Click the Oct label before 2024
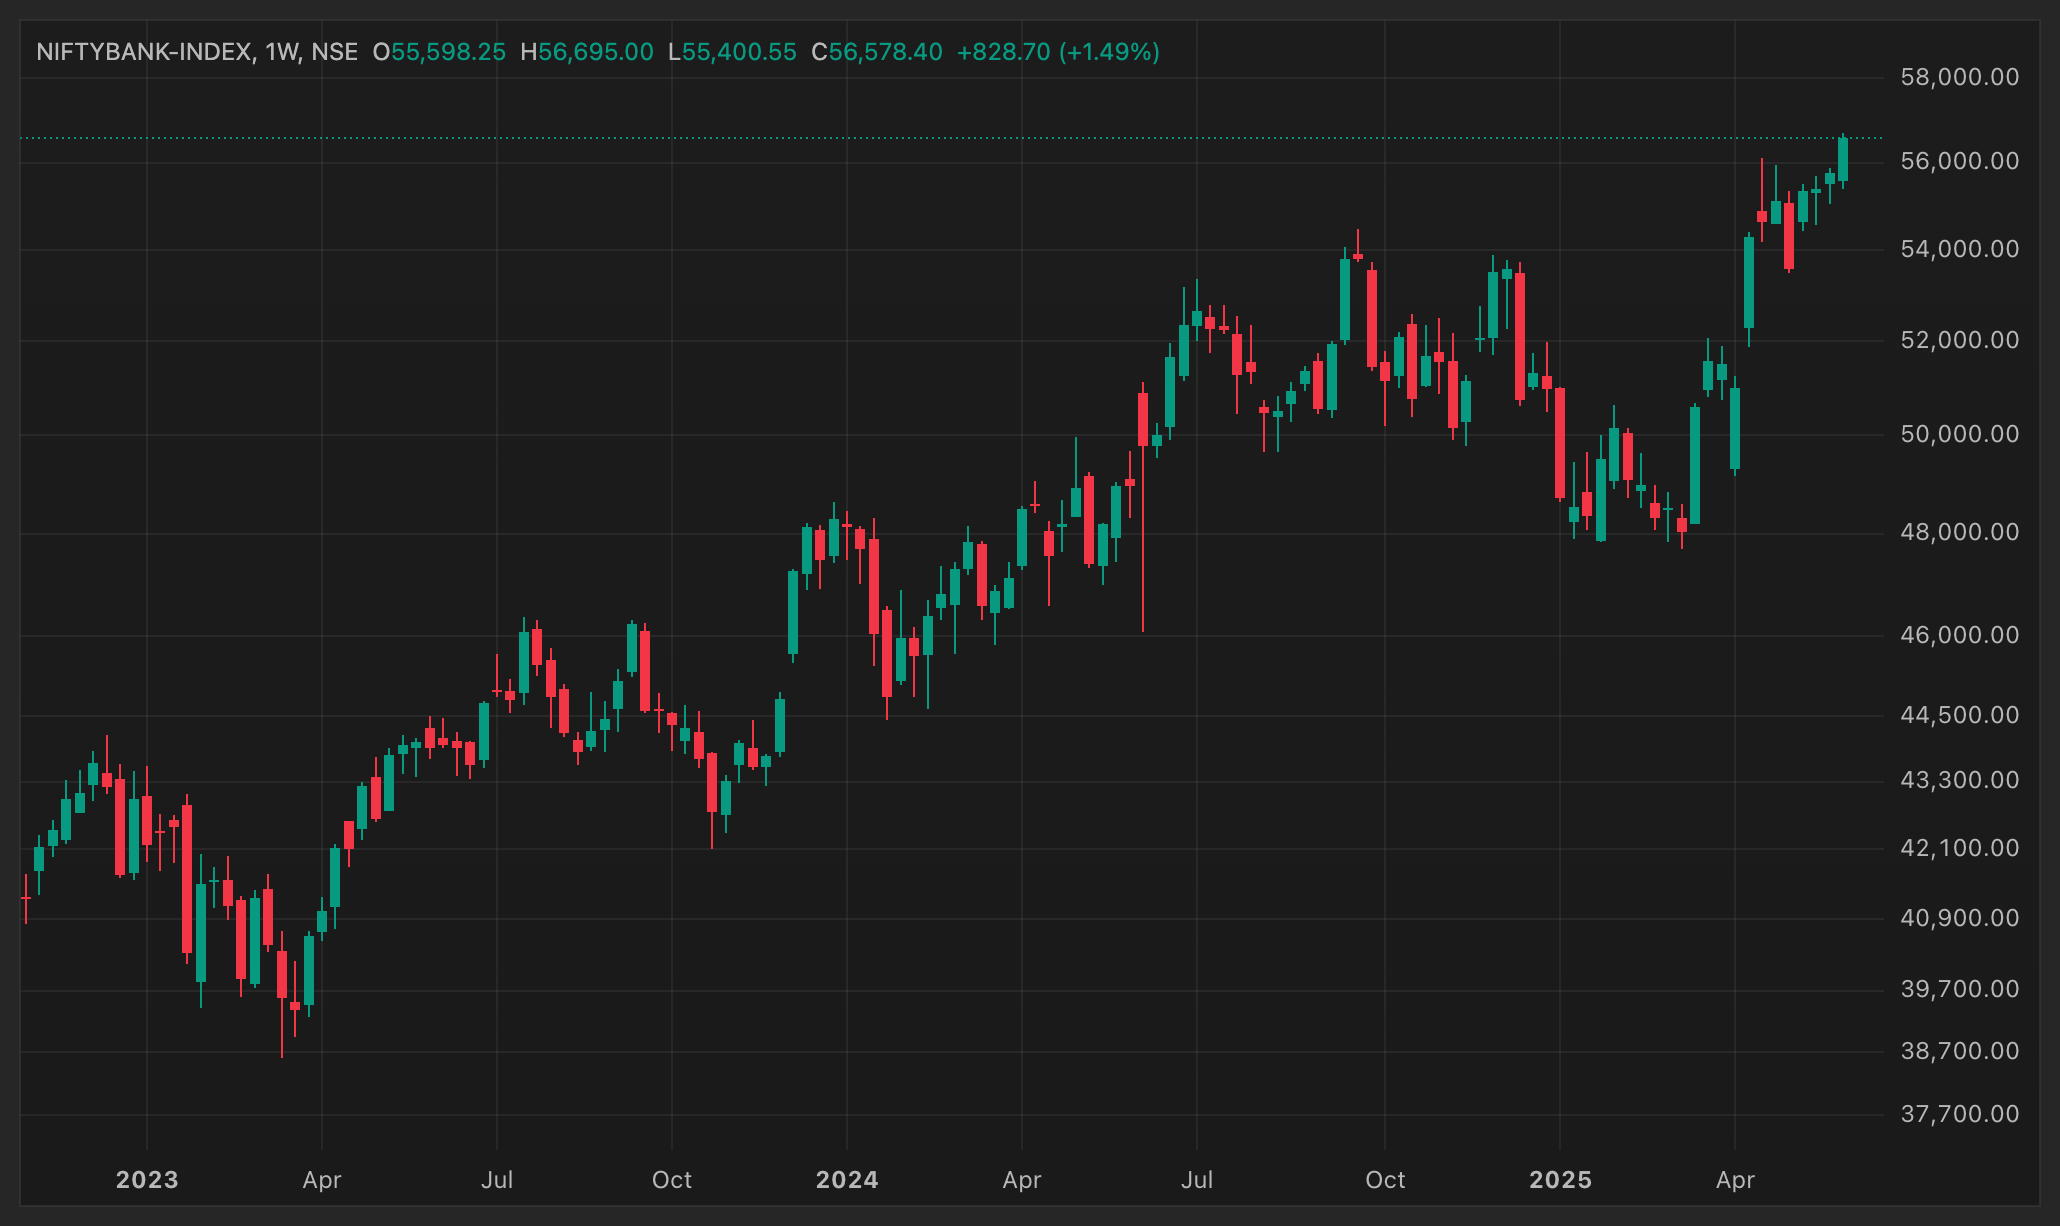This screenshot has width=2060, height=1226. (x=672, y=1180)
